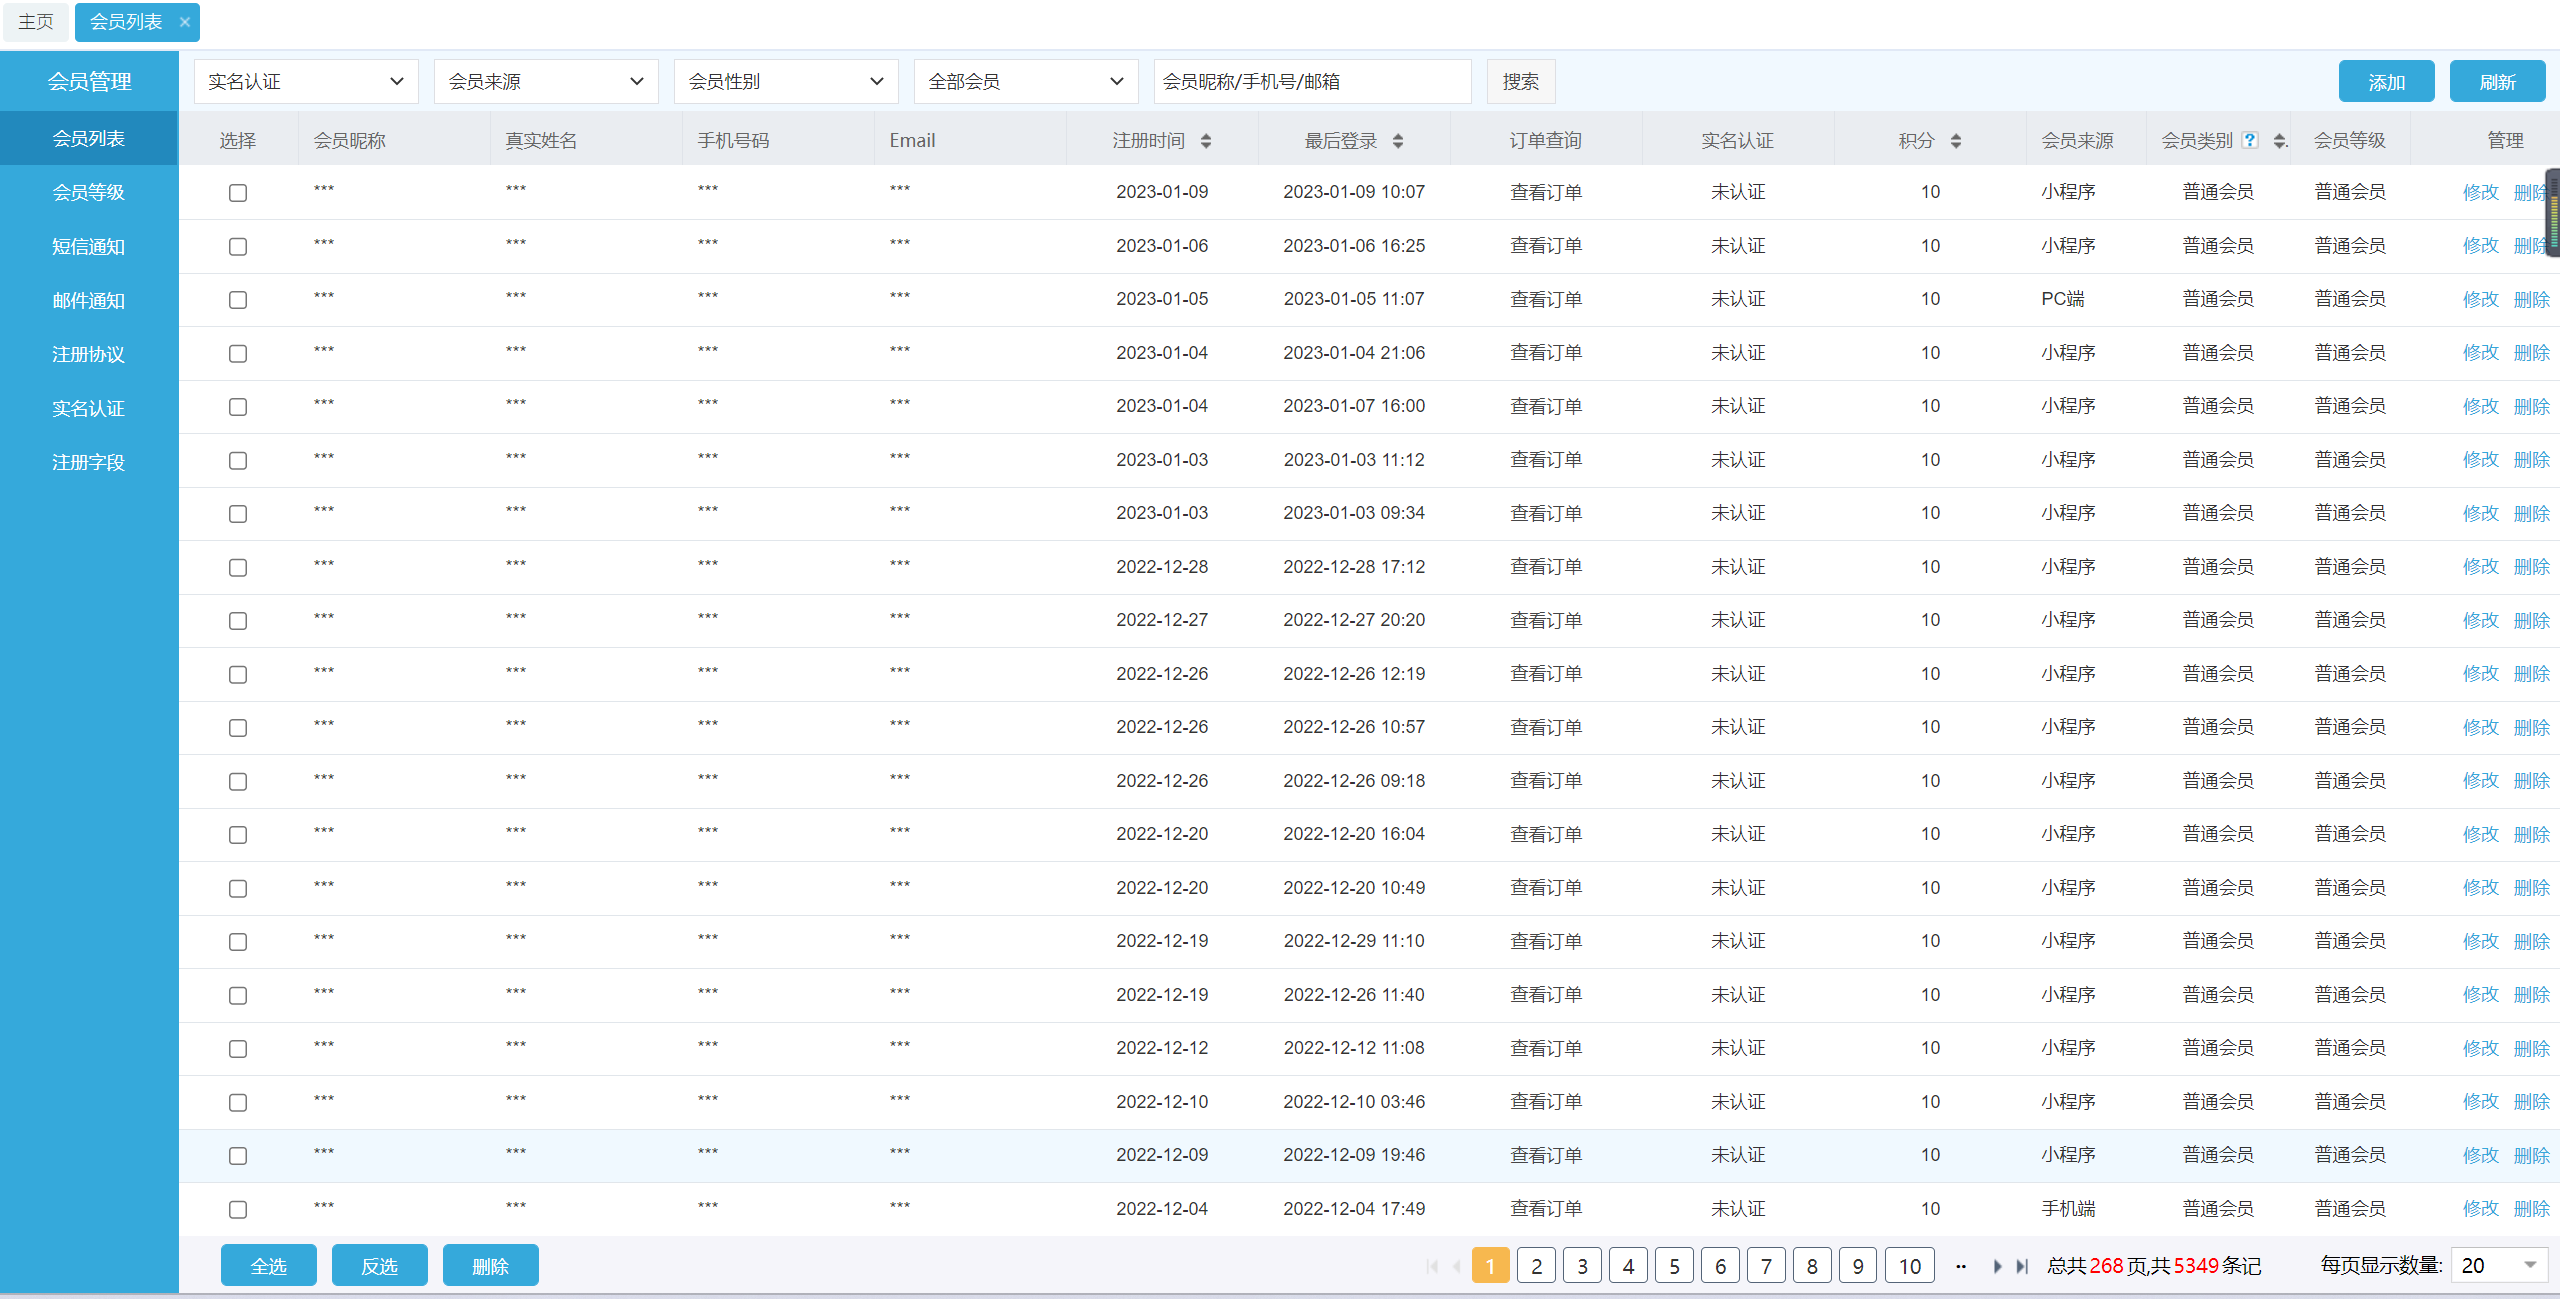Click the PC端 source cell
The height and width of the screenshot is (1299, 2560).
tap(2063, 299)
